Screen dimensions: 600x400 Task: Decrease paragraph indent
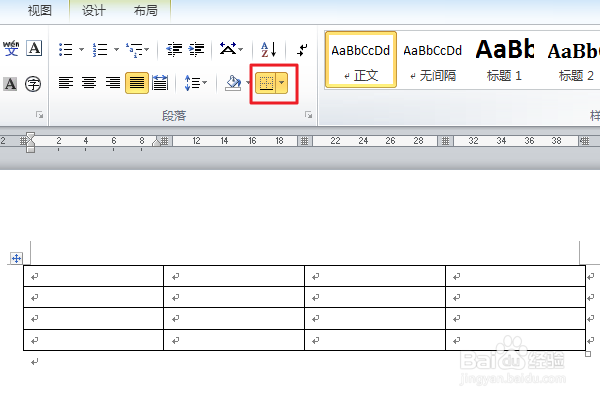tap(174, 49)
